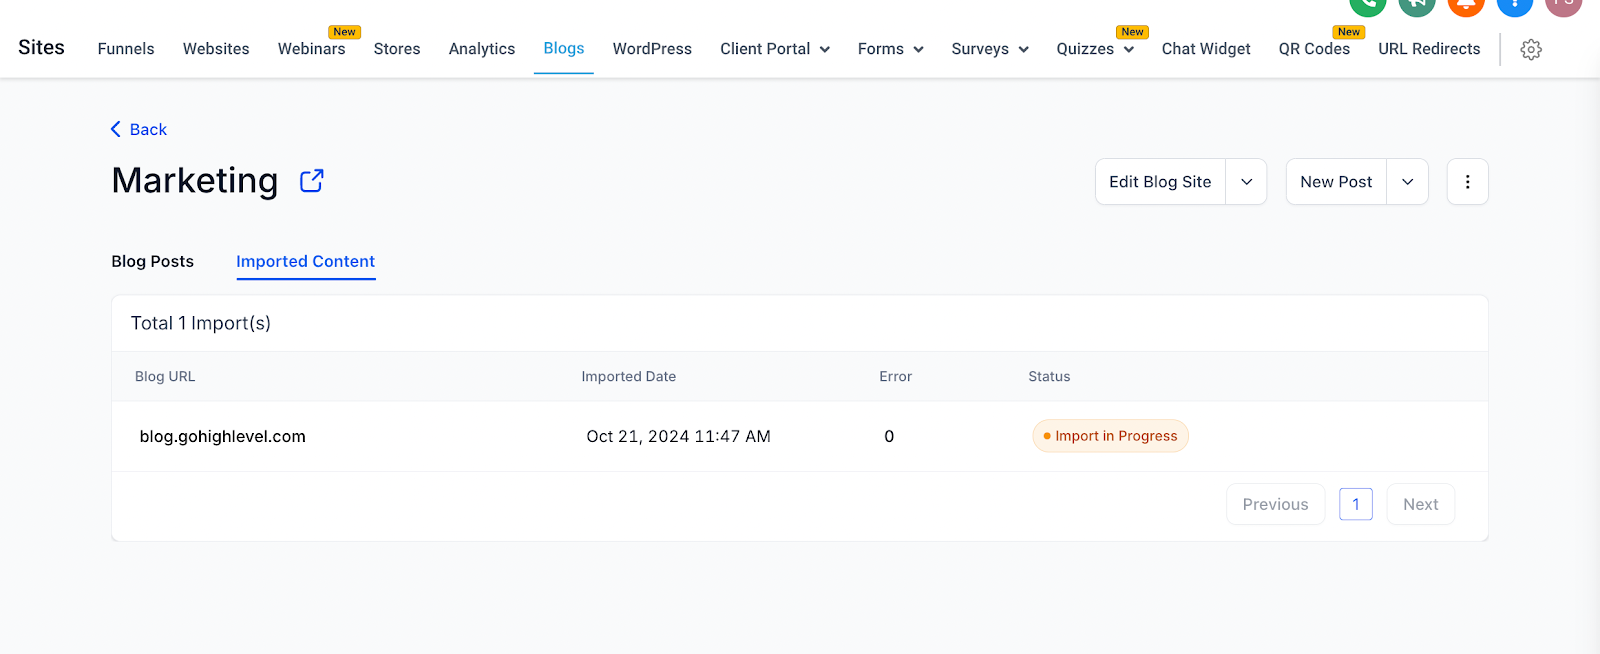
Task: Select the Imported Content tab
Action: pos(306,261)
